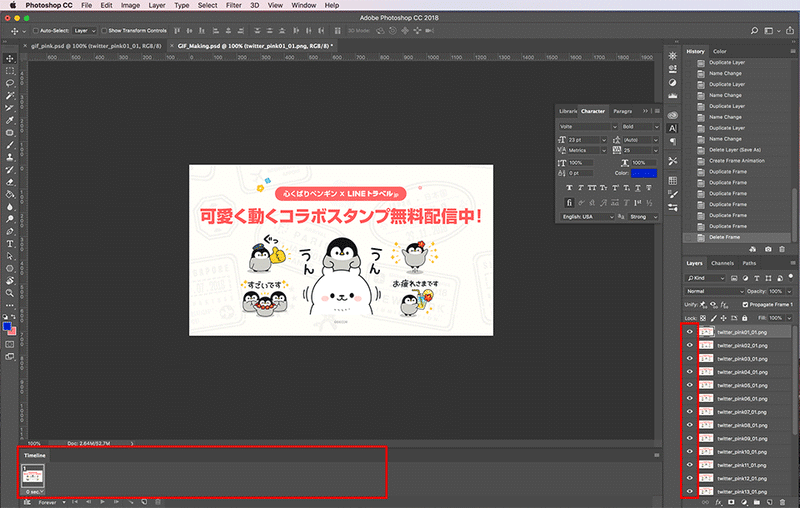Apply Underline style in Character panel
800x508 pixels.
pyautogui.click(x=638, y=188)
